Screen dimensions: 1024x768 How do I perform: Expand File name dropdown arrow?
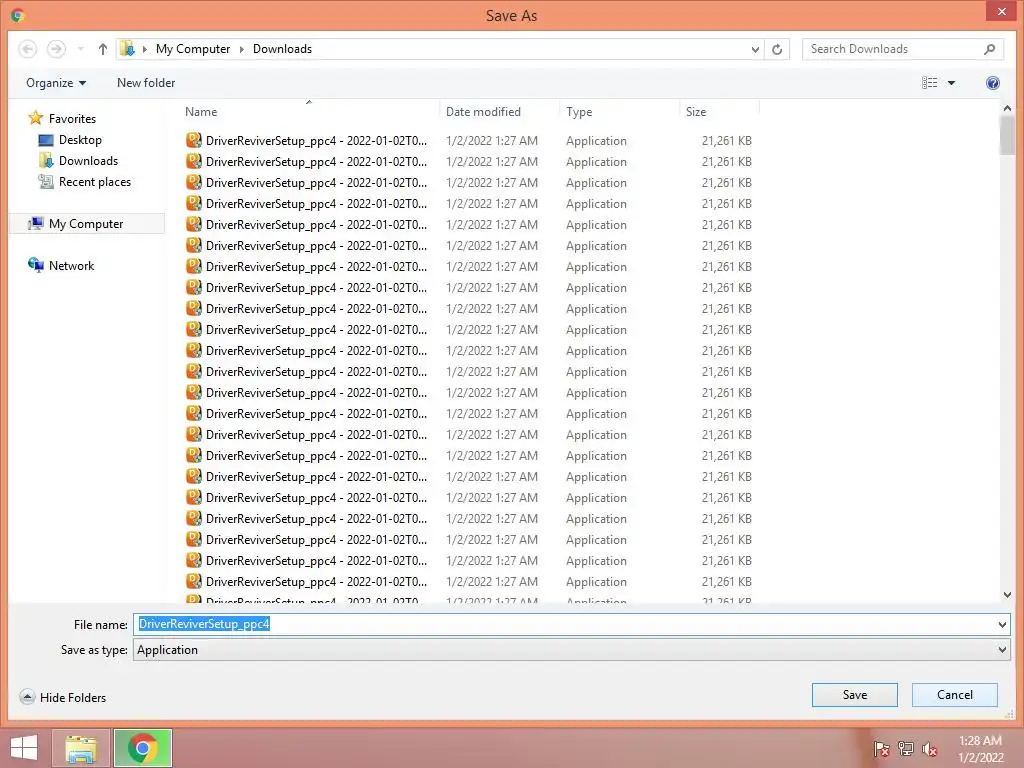click(x=1002, y=624)
